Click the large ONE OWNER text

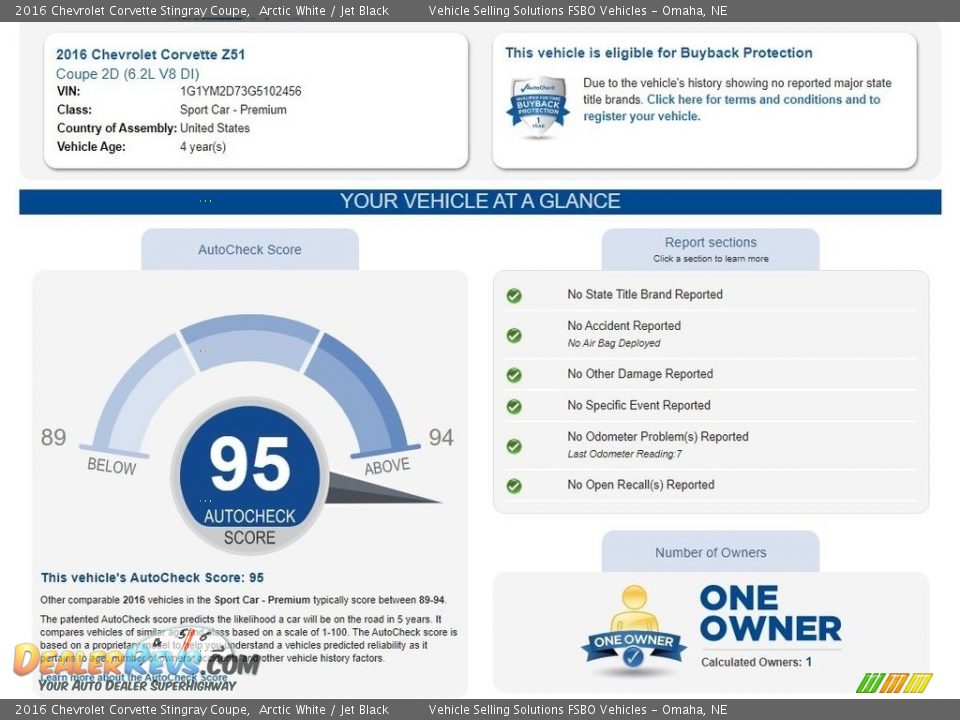(770, 613)
